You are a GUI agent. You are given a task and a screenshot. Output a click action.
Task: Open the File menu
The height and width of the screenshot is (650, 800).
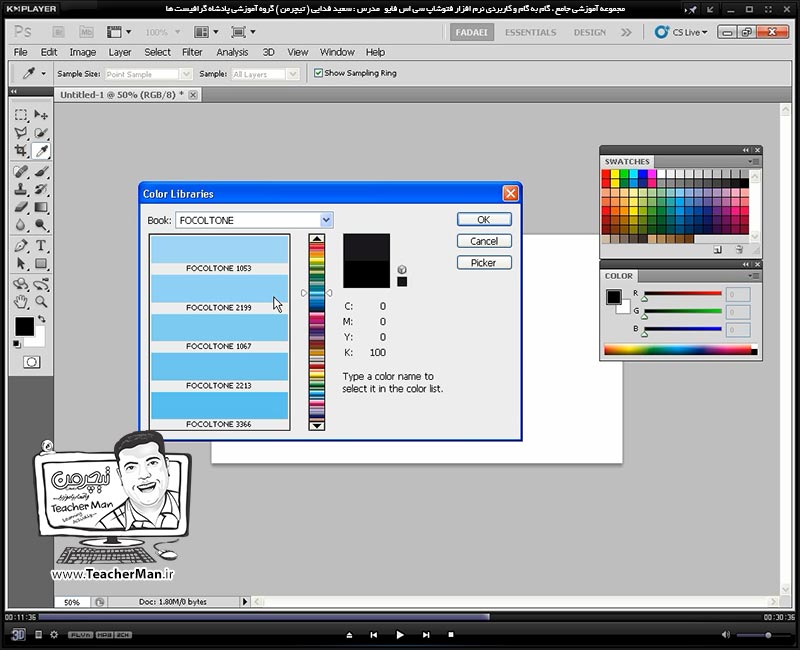[20, 52]
